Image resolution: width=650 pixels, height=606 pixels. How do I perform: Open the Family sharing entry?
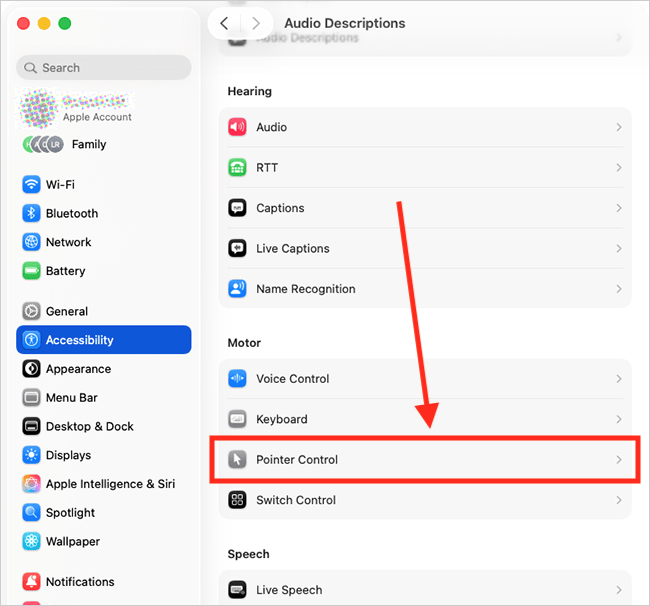(x=88, y=144)
